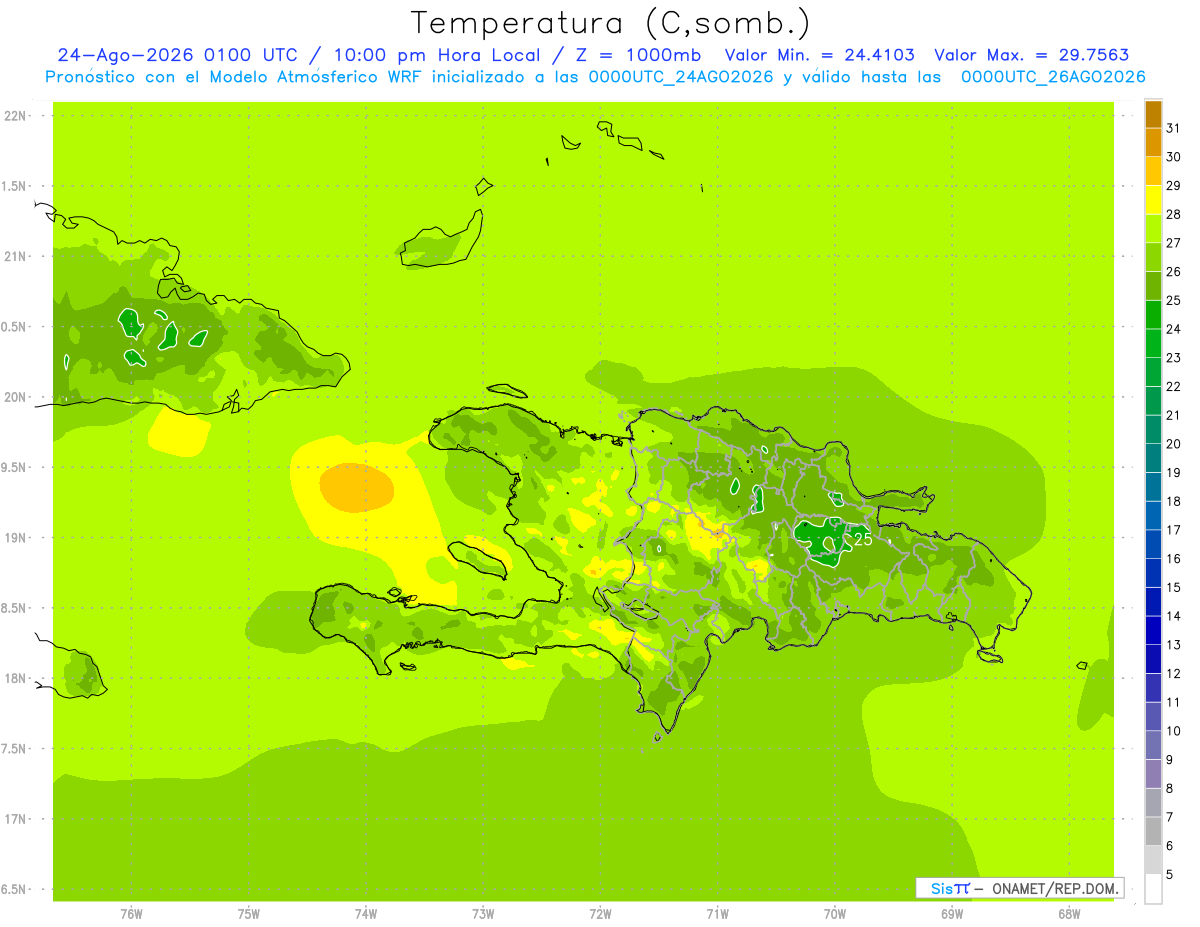This screenshot has height=927, width=1200.
Task: Click the "20N" latitude label
Action: [x=16, y=397]
